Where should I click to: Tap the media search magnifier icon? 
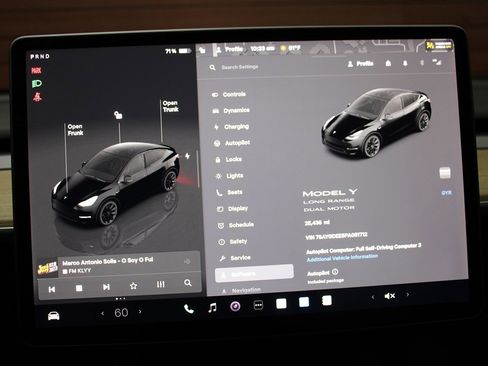pyautogui.click(x=188, y=283)
